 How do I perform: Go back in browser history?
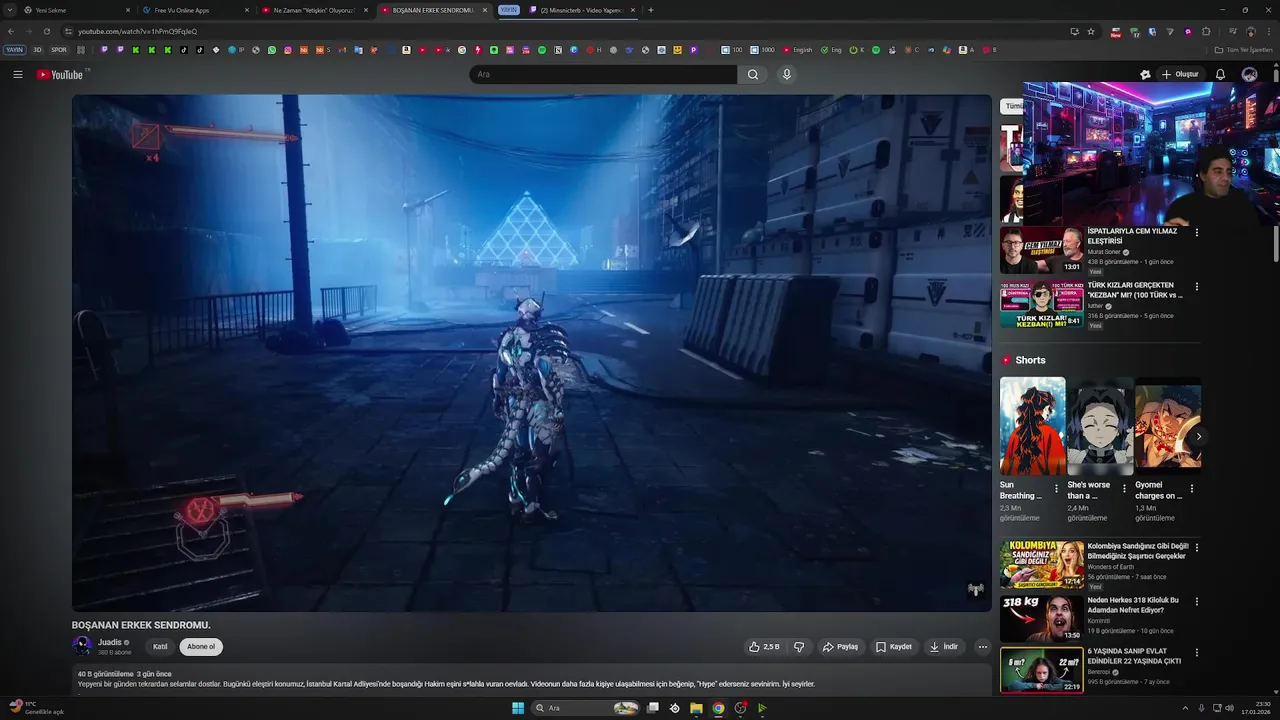[11, 31]
